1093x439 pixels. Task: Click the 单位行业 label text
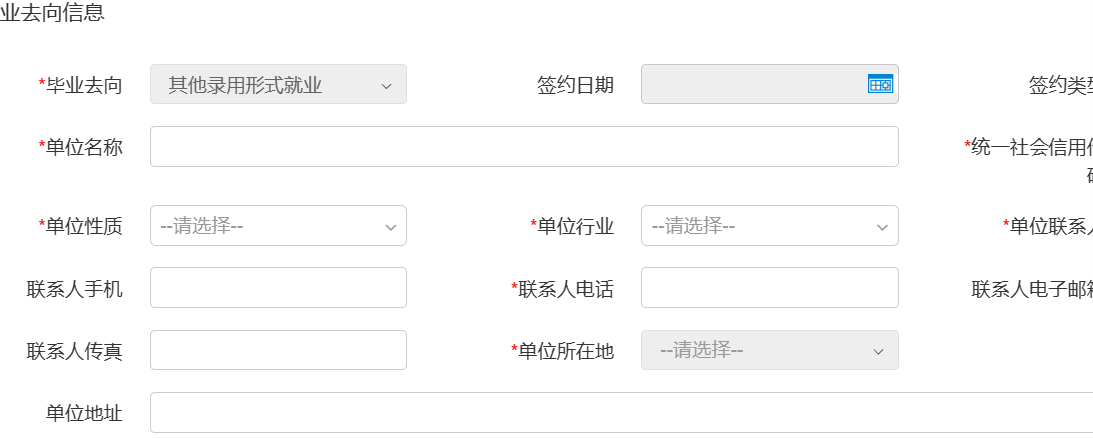[x=575, y=227]
